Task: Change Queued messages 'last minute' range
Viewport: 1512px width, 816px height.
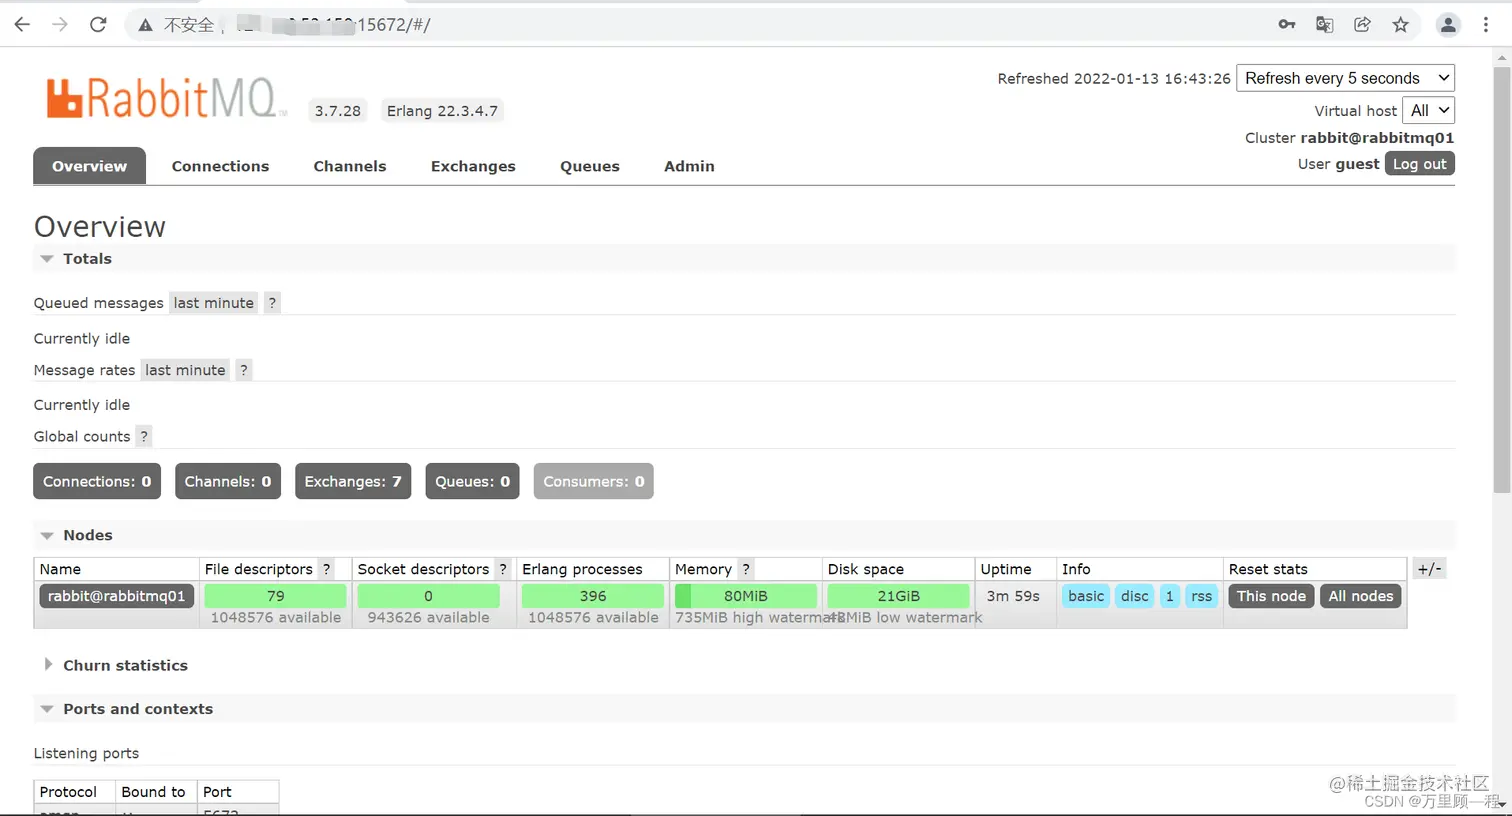Action: point(213,303)
